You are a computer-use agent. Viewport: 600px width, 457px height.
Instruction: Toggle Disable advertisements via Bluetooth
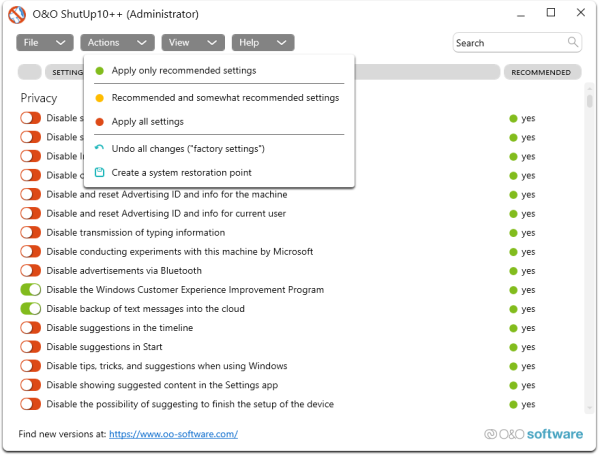click(31, 271)
